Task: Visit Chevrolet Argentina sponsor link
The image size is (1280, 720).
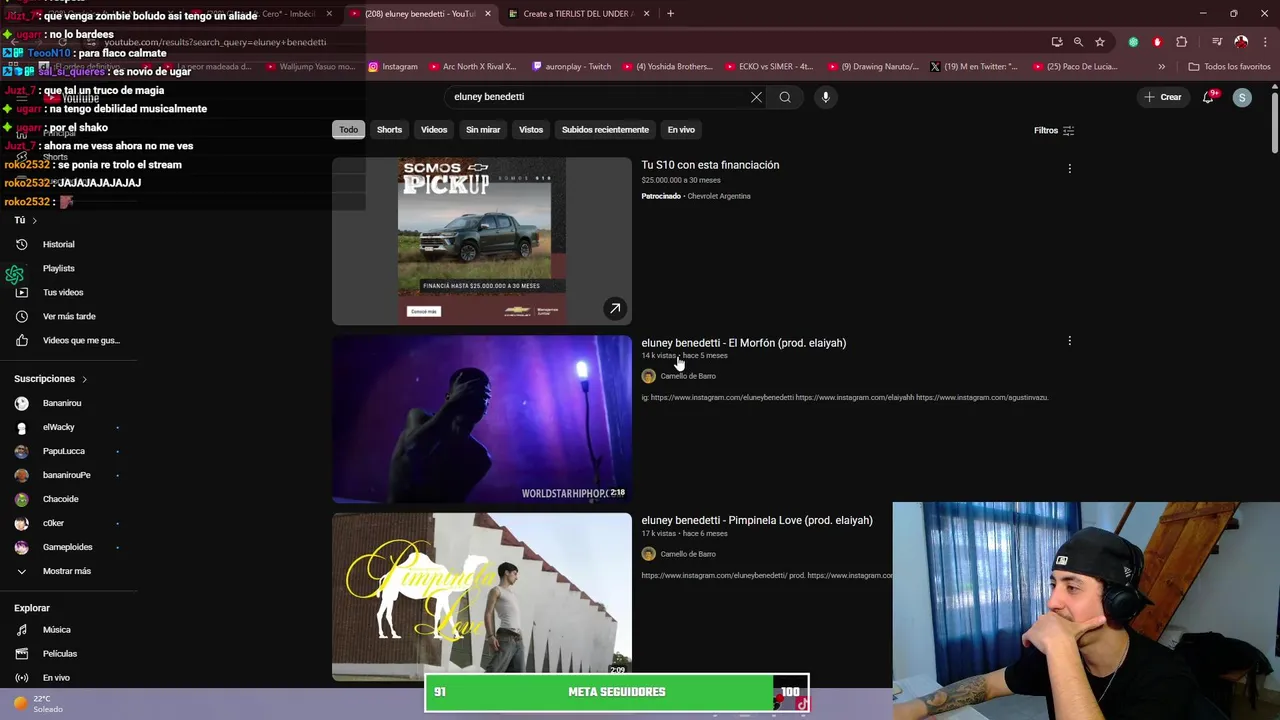Action: (718, 196)
